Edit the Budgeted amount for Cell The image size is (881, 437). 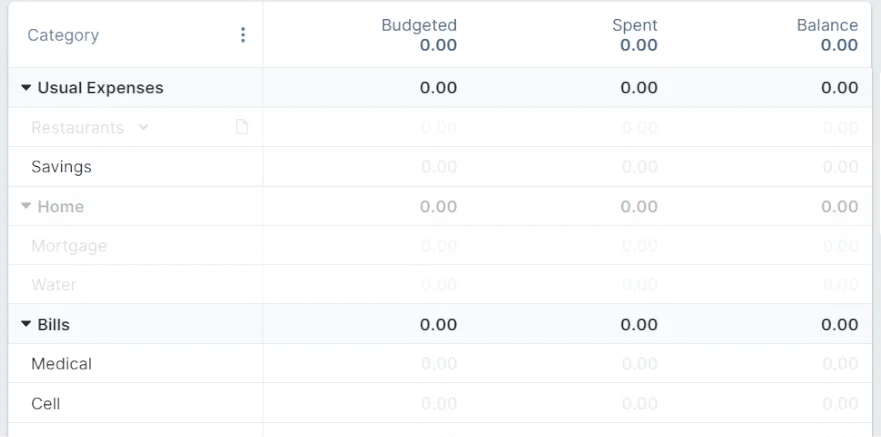tap(438, 404)
